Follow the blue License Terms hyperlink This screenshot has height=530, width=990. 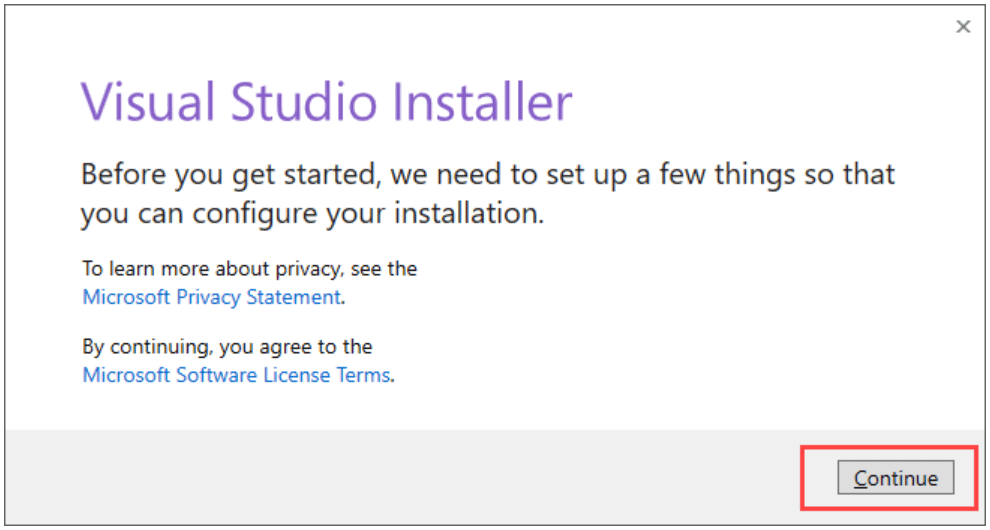click(236, 376)
